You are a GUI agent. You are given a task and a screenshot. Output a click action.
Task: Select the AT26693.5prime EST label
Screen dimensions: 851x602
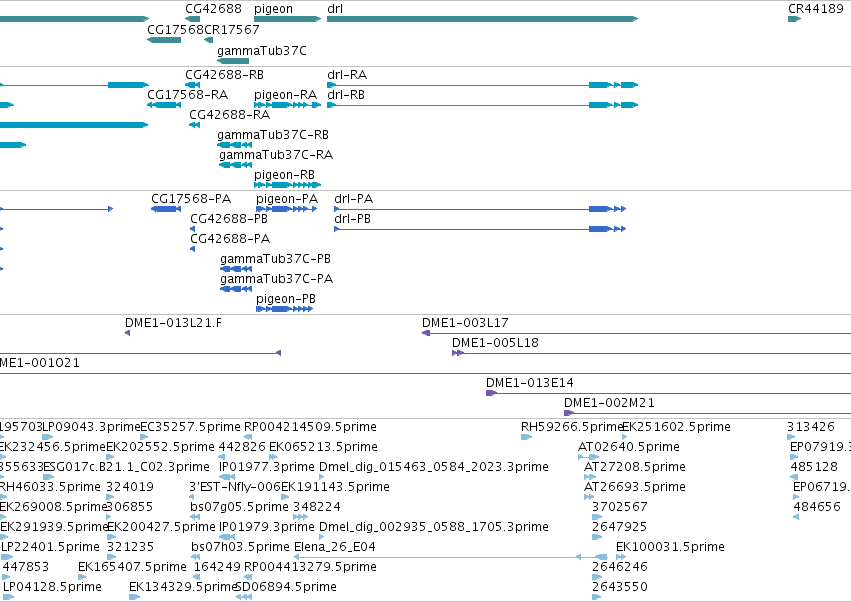point(634,487)
